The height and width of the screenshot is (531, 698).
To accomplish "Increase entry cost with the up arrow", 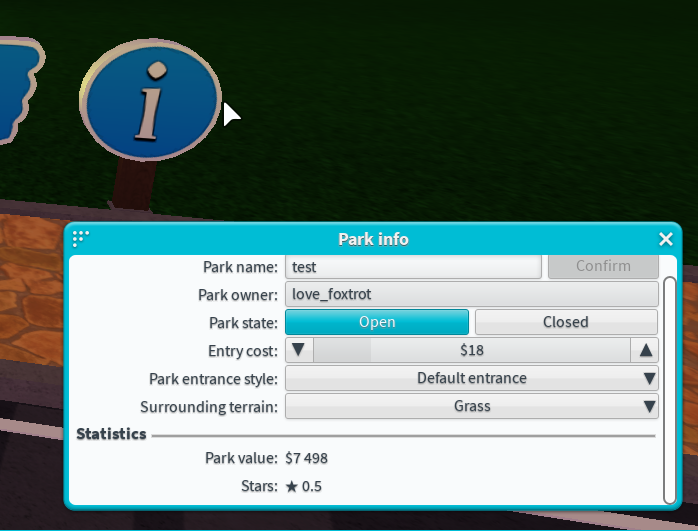I will tap(645, 350).
